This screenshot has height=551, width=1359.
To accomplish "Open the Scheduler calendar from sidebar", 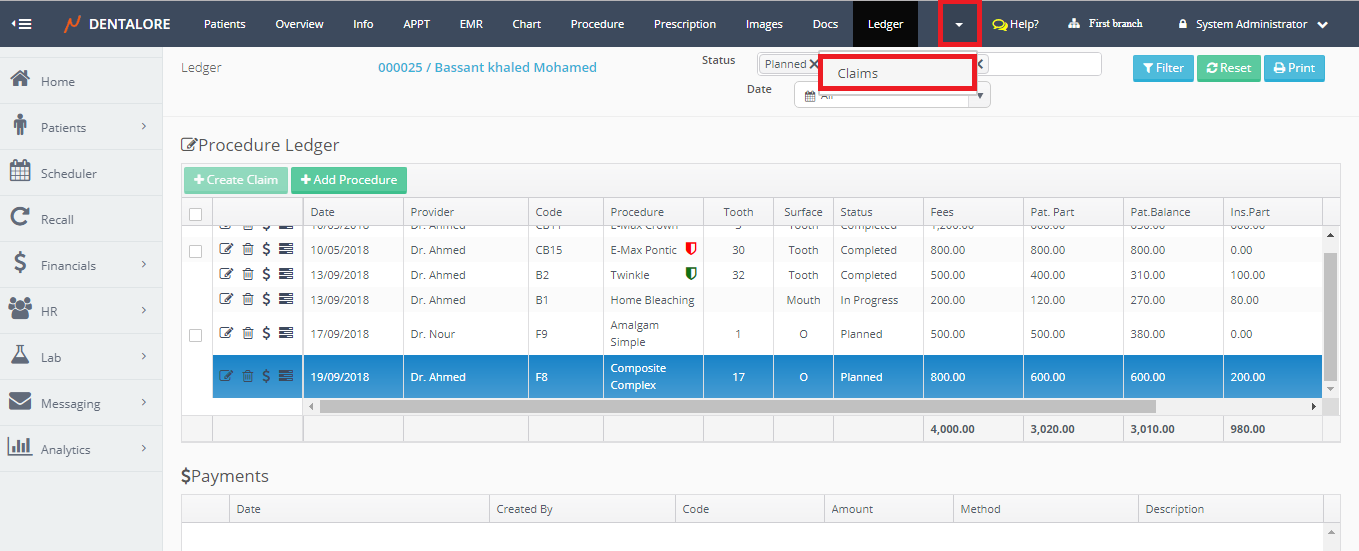I will point(68,173).
